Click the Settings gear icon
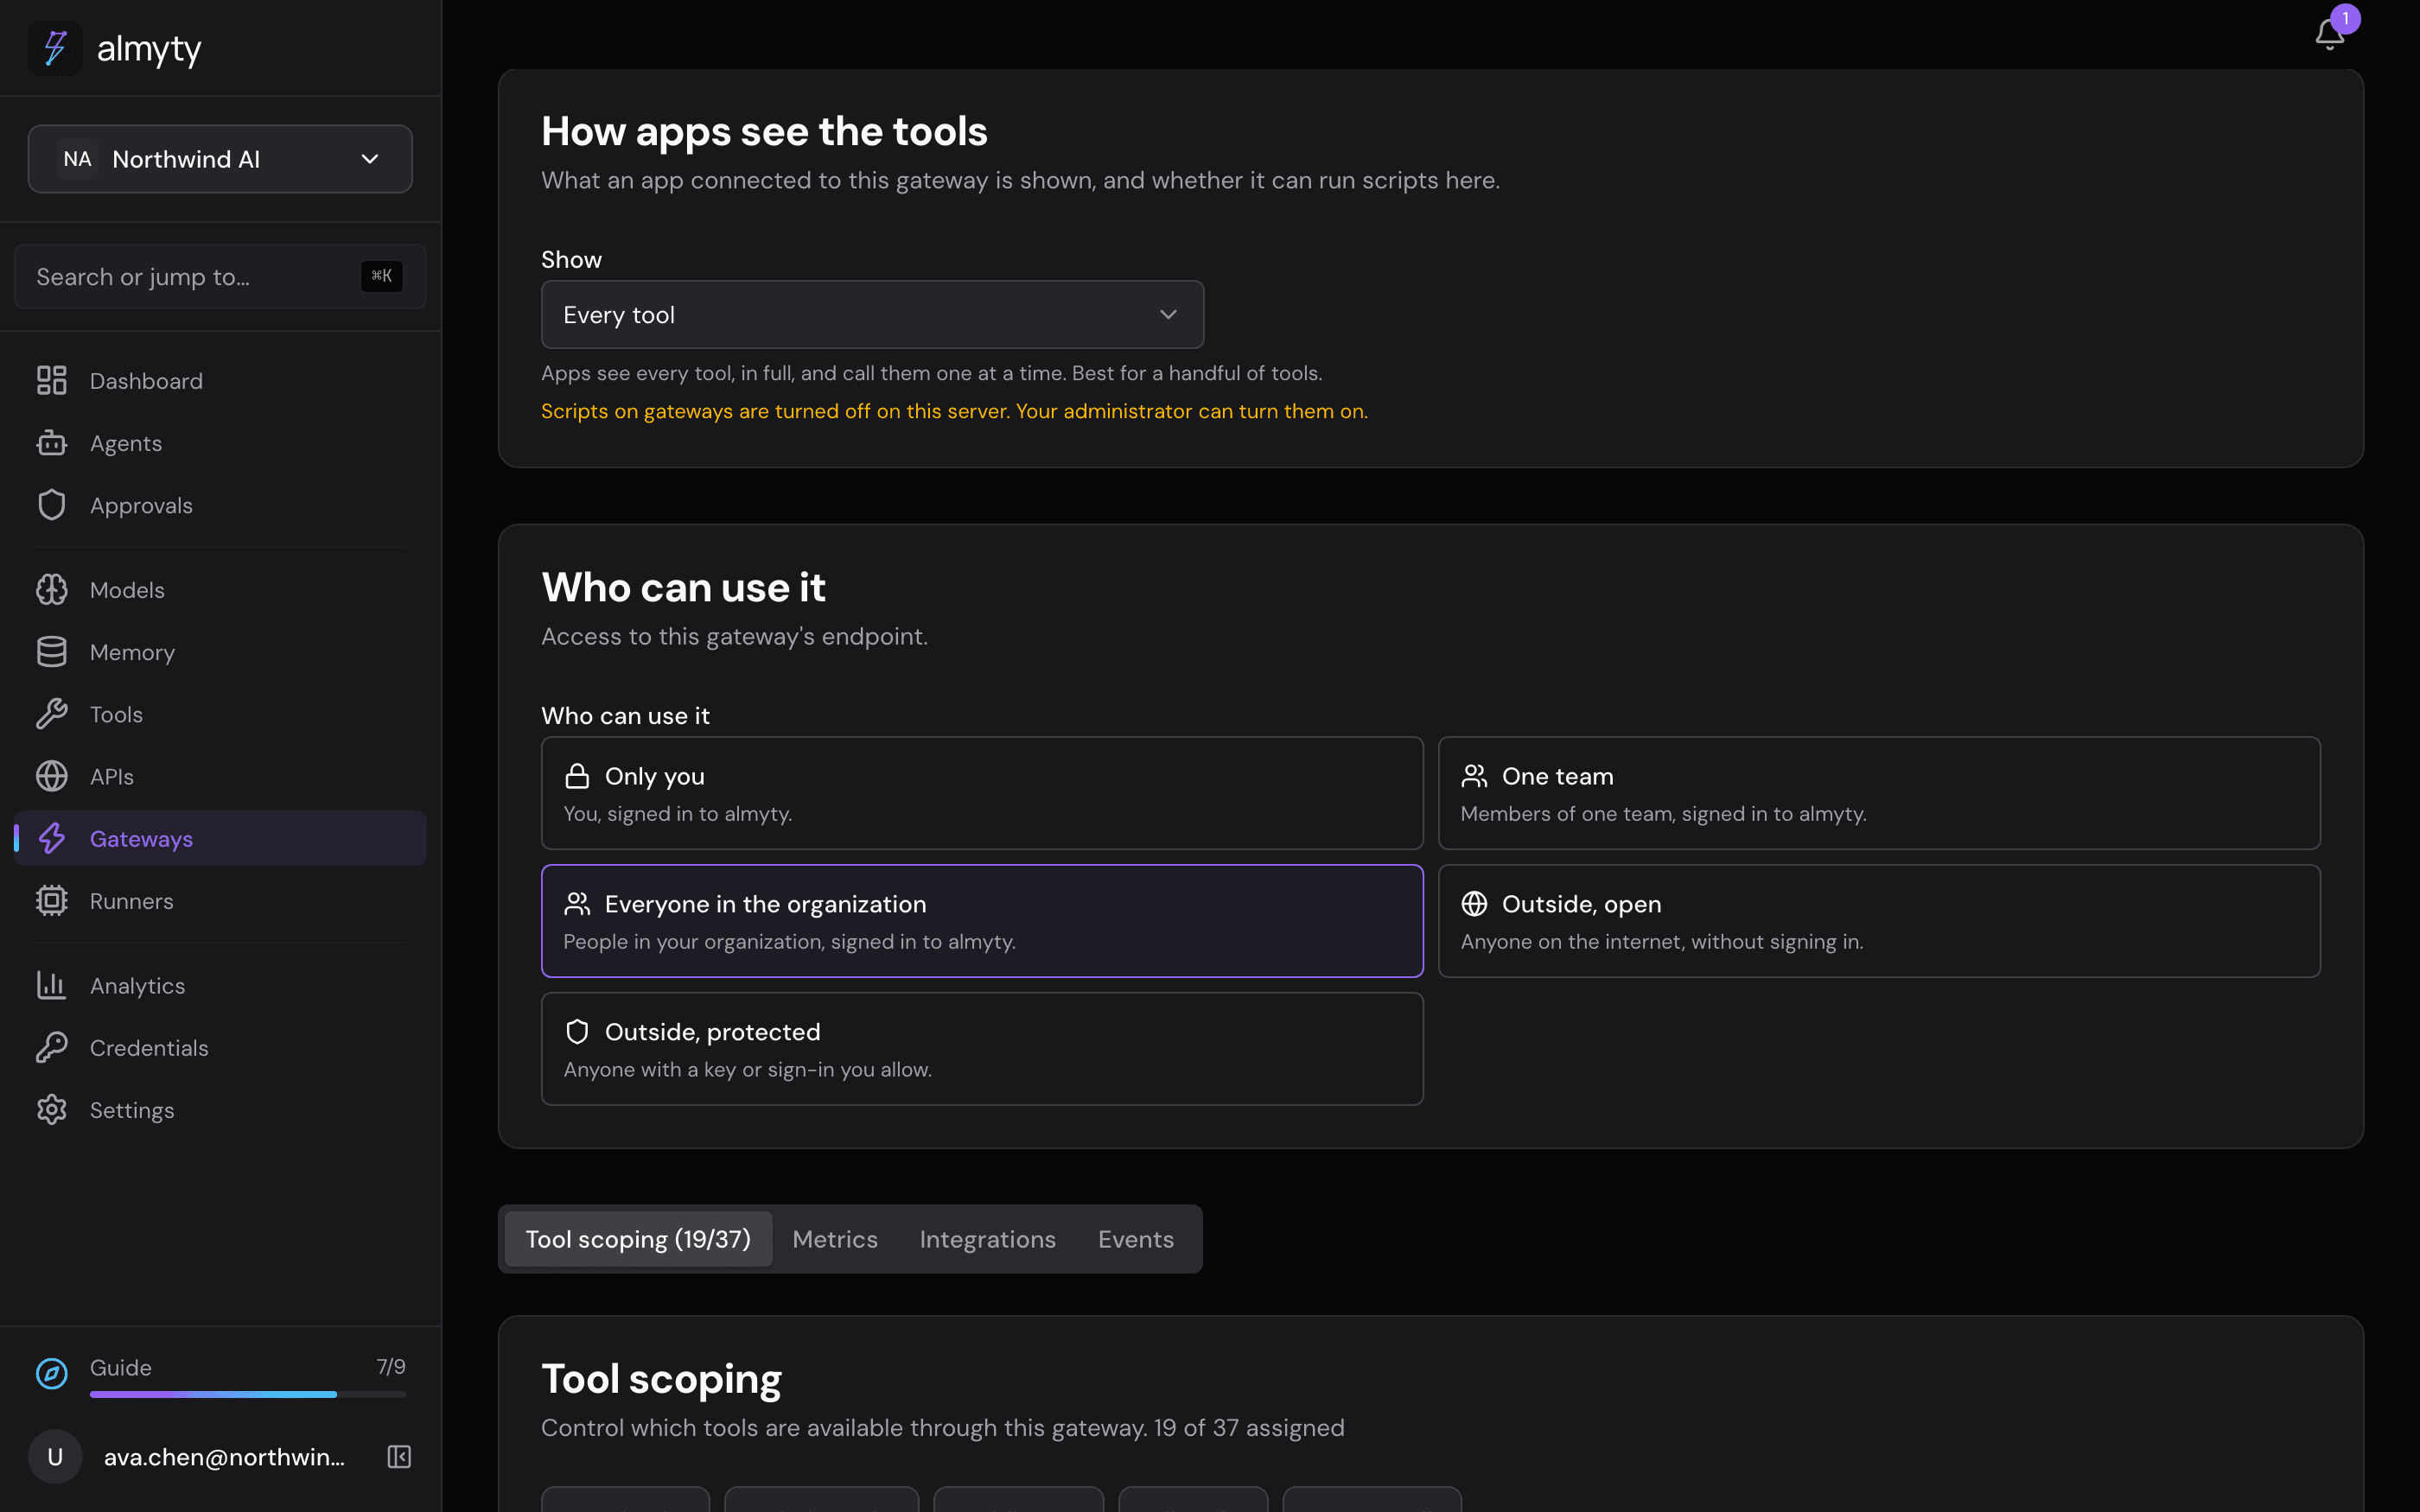 [x=52, y=1110]
